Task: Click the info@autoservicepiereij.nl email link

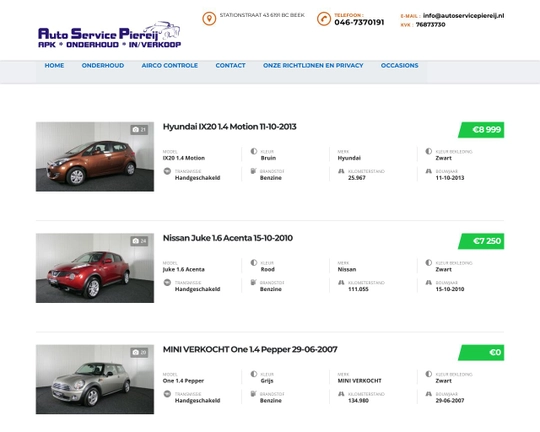Action: [464, 16]
